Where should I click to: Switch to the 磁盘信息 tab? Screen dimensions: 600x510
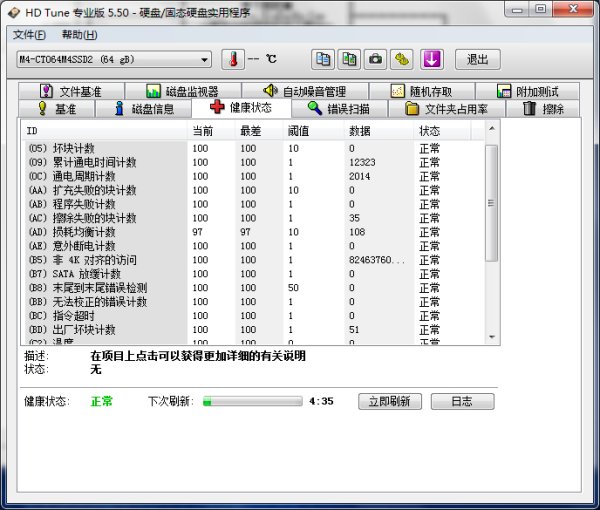[x=143, y=109]
